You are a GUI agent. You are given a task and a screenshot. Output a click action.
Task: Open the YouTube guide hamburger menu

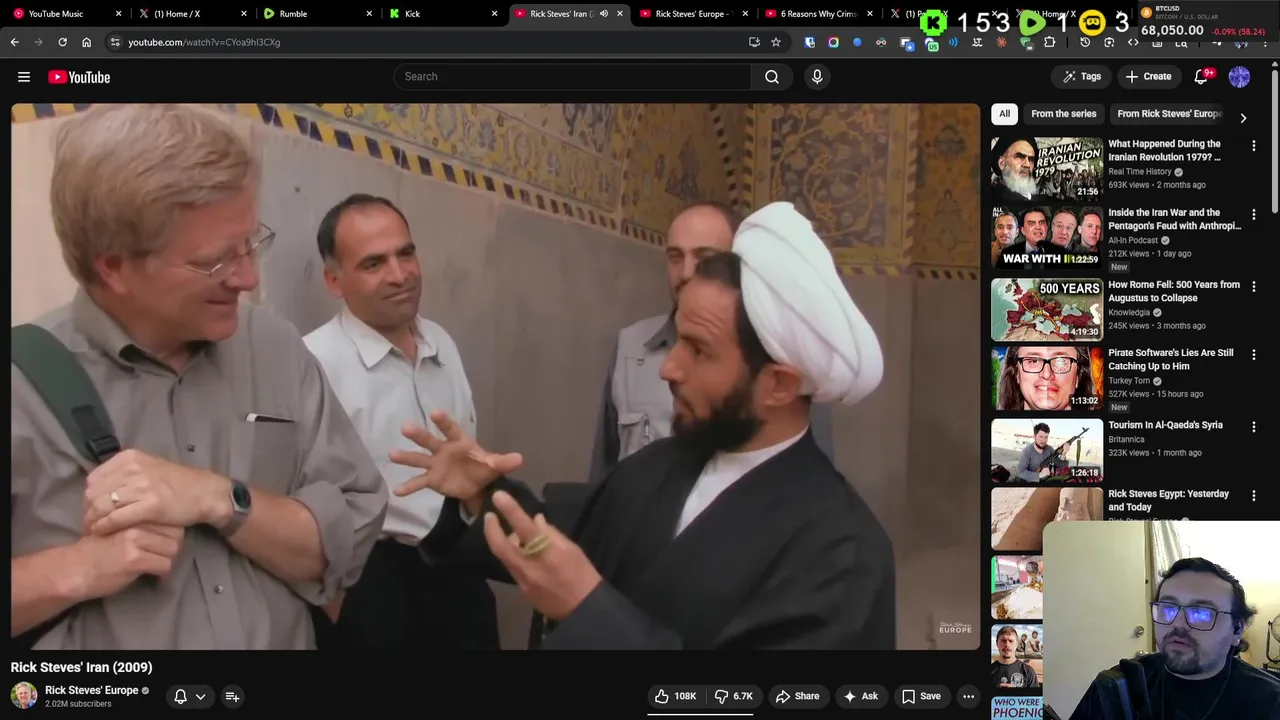coord(24,77)
